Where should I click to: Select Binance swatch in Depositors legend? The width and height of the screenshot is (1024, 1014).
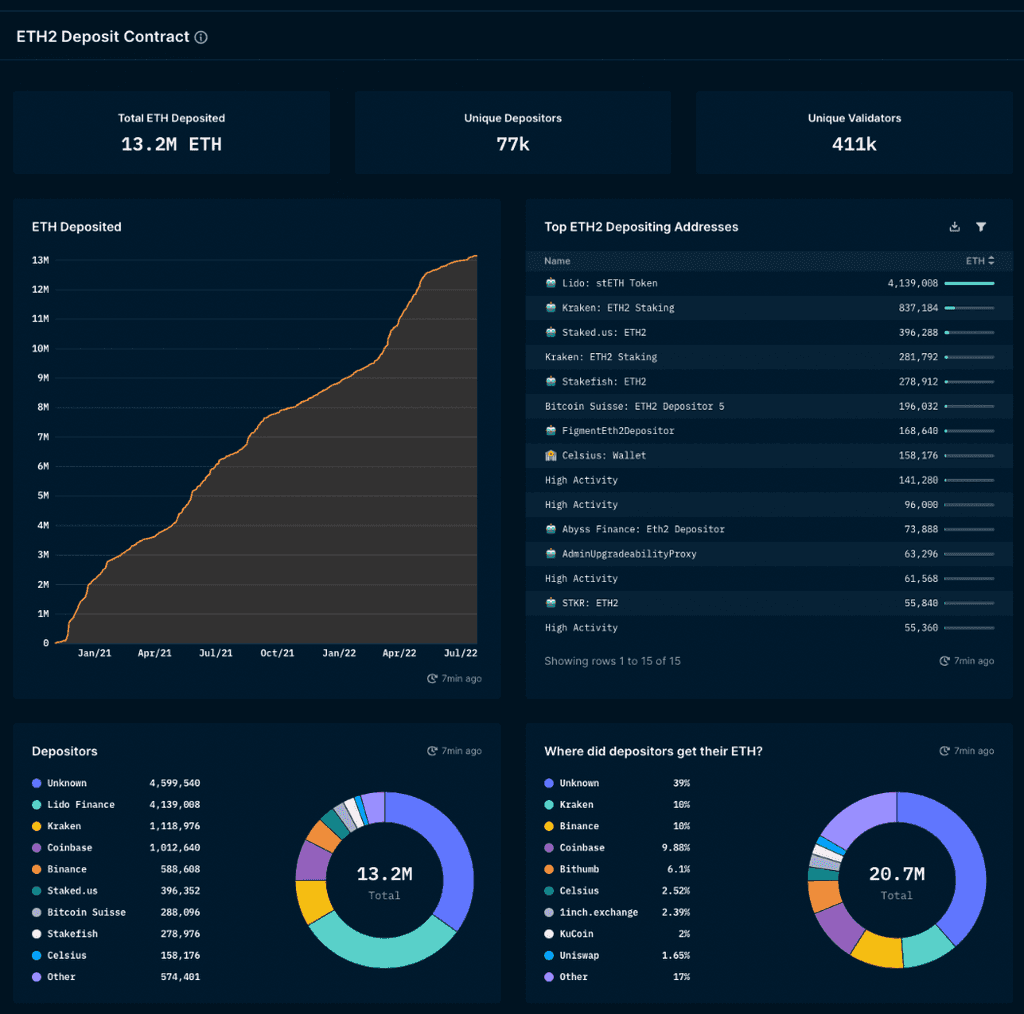[x=37, y=869]
